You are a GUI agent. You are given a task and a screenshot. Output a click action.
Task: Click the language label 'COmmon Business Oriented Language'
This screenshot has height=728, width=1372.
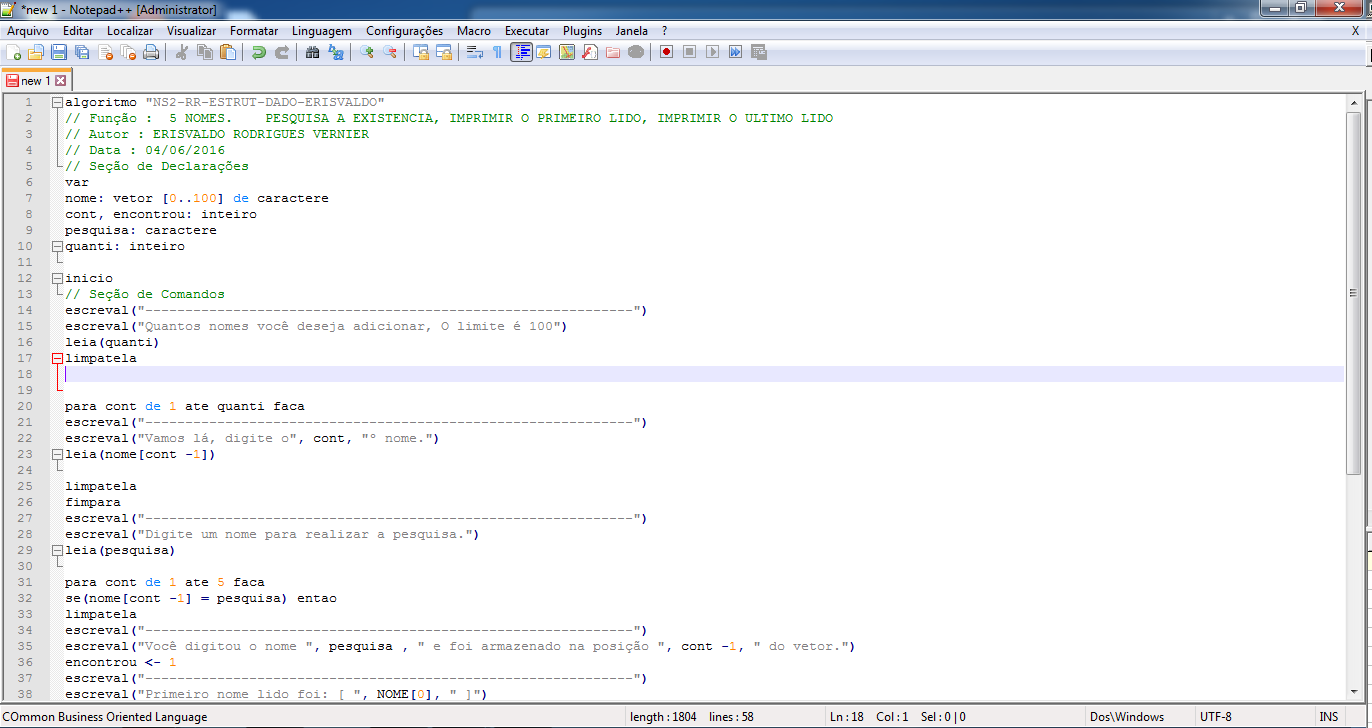click(106, 717)
